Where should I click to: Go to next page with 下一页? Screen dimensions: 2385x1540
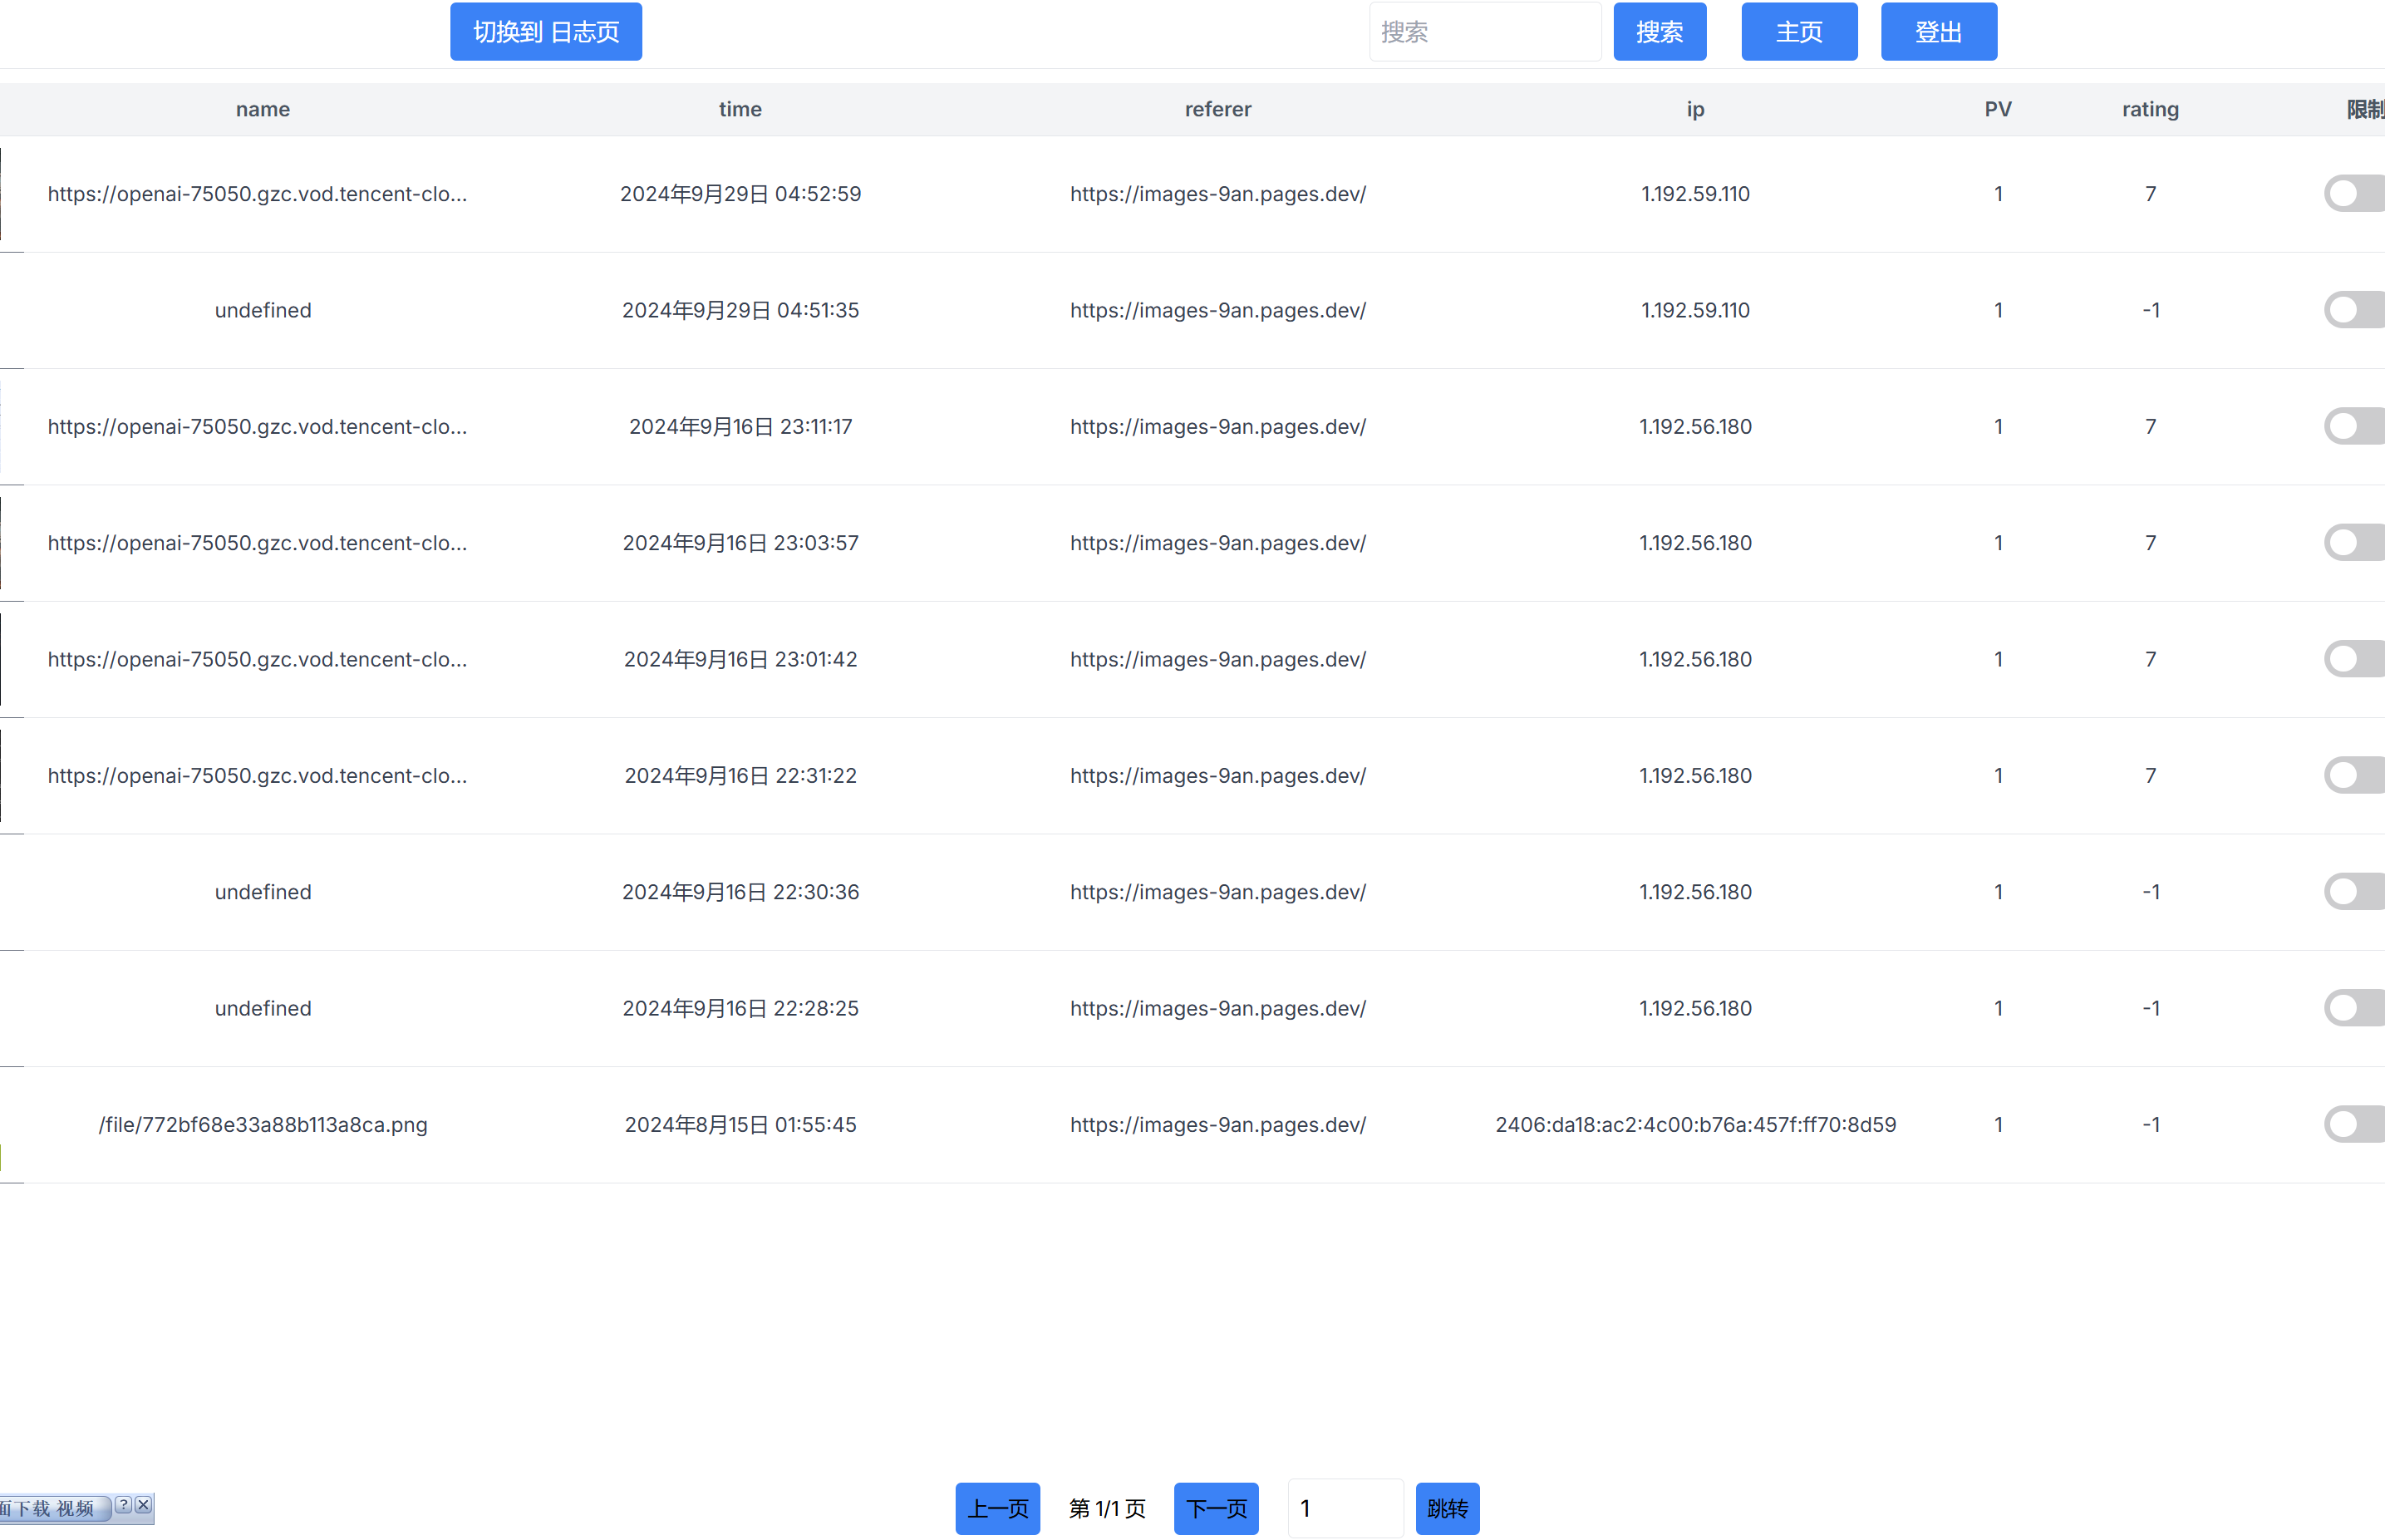(1215, 1508)
